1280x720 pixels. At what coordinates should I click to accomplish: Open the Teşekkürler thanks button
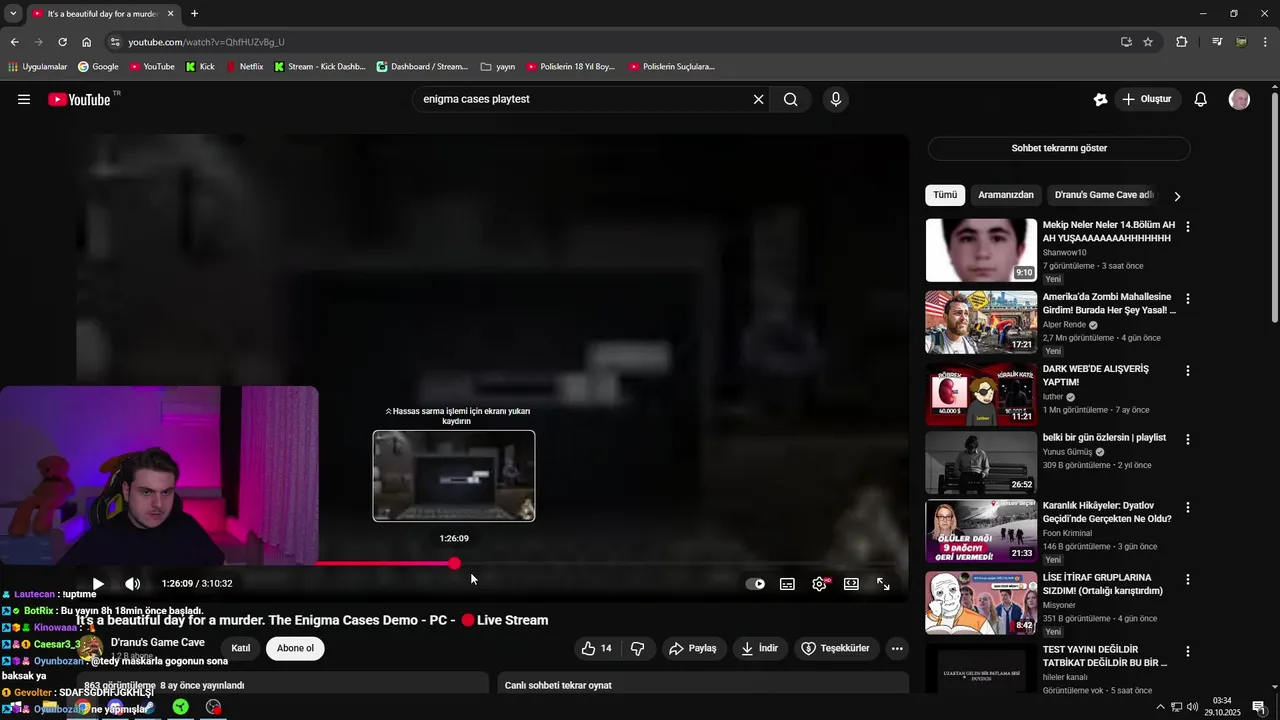(x=835, y=648)
